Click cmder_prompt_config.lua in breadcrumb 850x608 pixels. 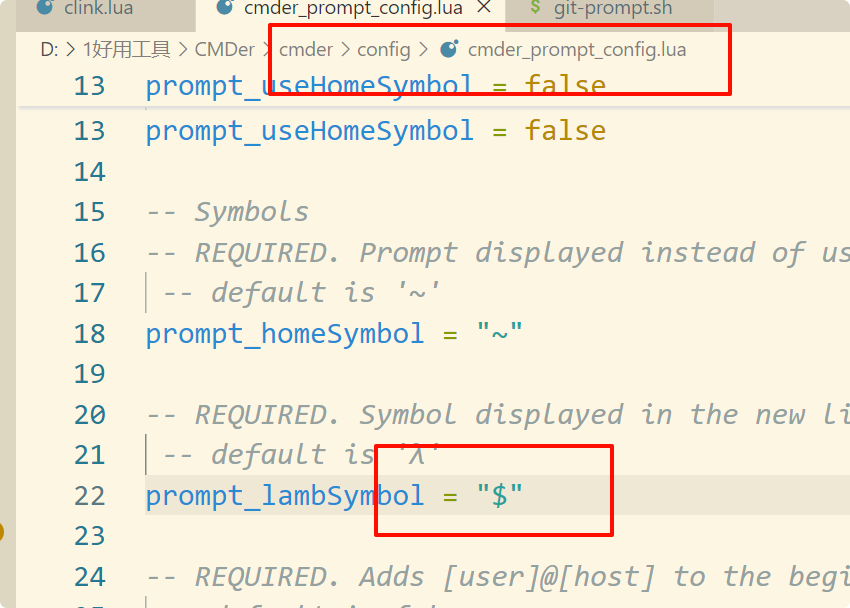tap(577, 50)
